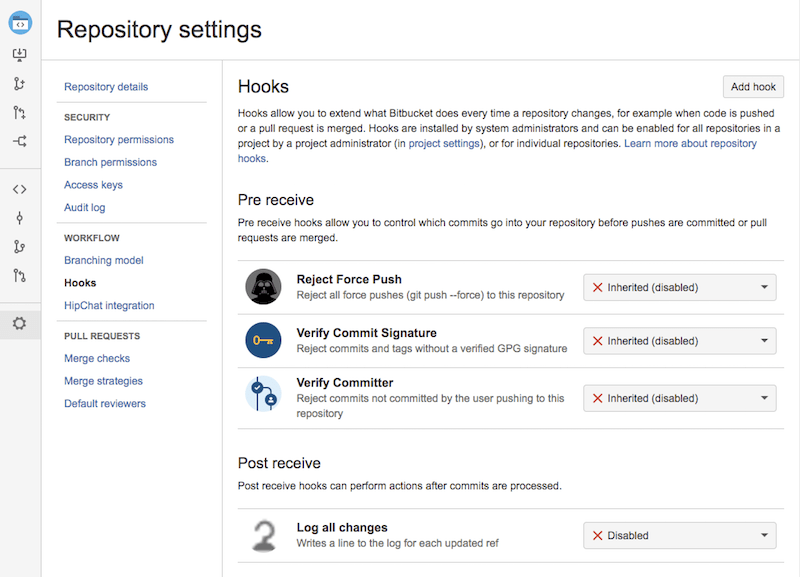The height and width of the screenshot is (577, 800).
Task: Open the Browse source code icon
Action: point(21,188)
